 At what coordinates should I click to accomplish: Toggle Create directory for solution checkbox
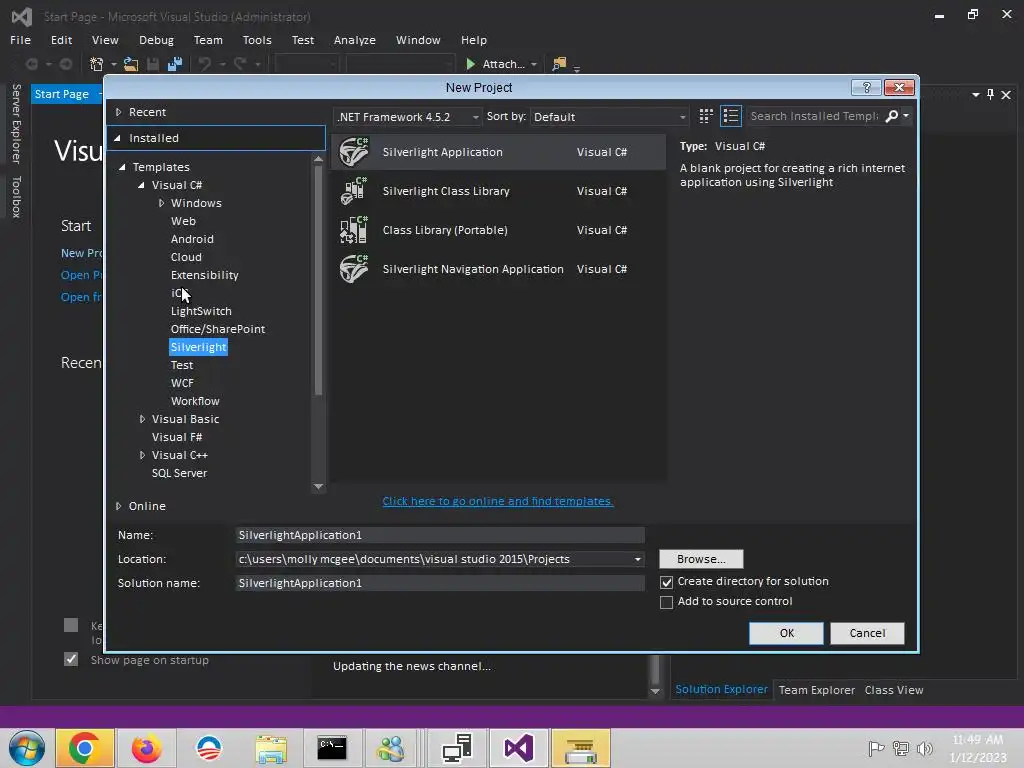click(x=666, y=582)
